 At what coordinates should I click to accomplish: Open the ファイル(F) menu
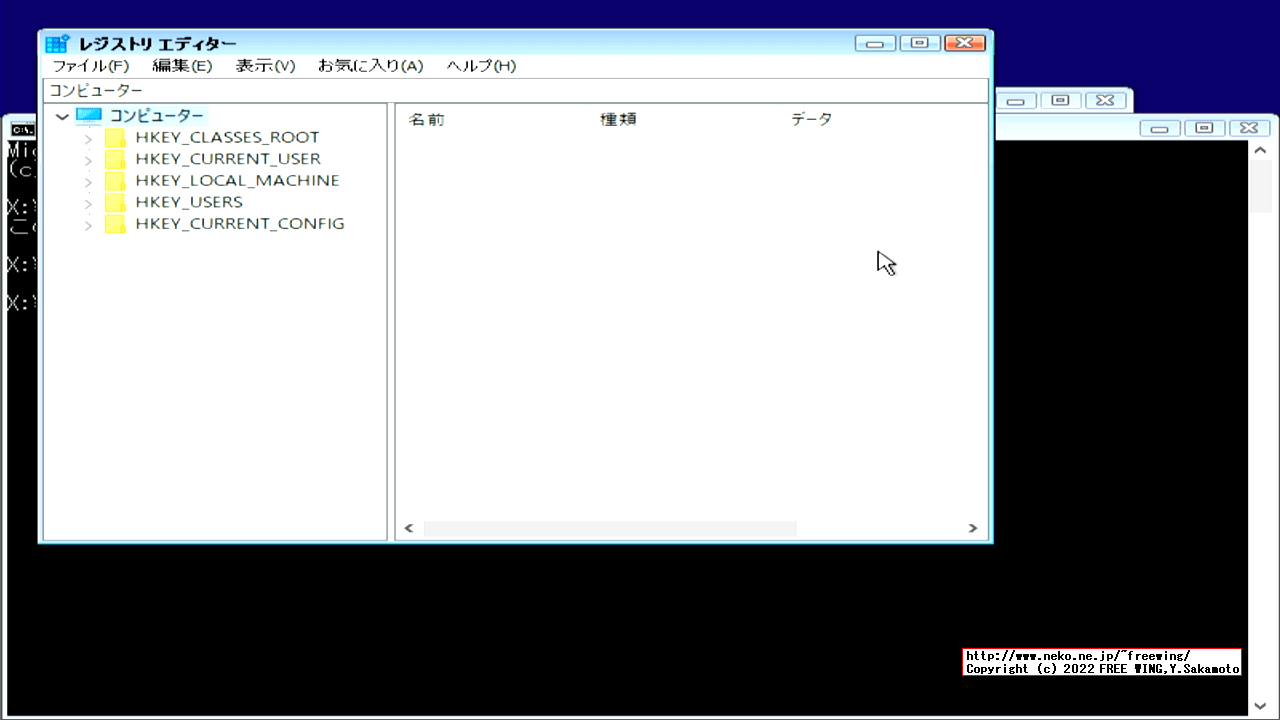(x=91, y=66)
